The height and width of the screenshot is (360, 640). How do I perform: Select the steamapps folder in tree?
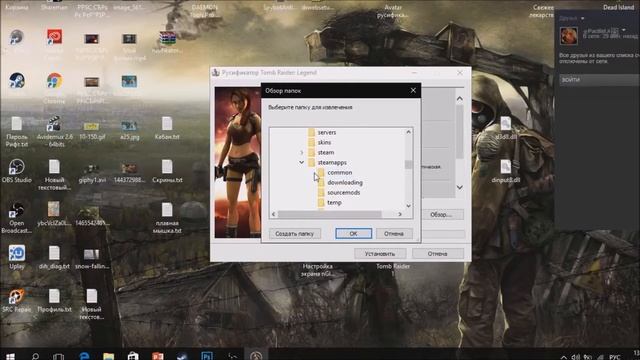pos(327,162)
